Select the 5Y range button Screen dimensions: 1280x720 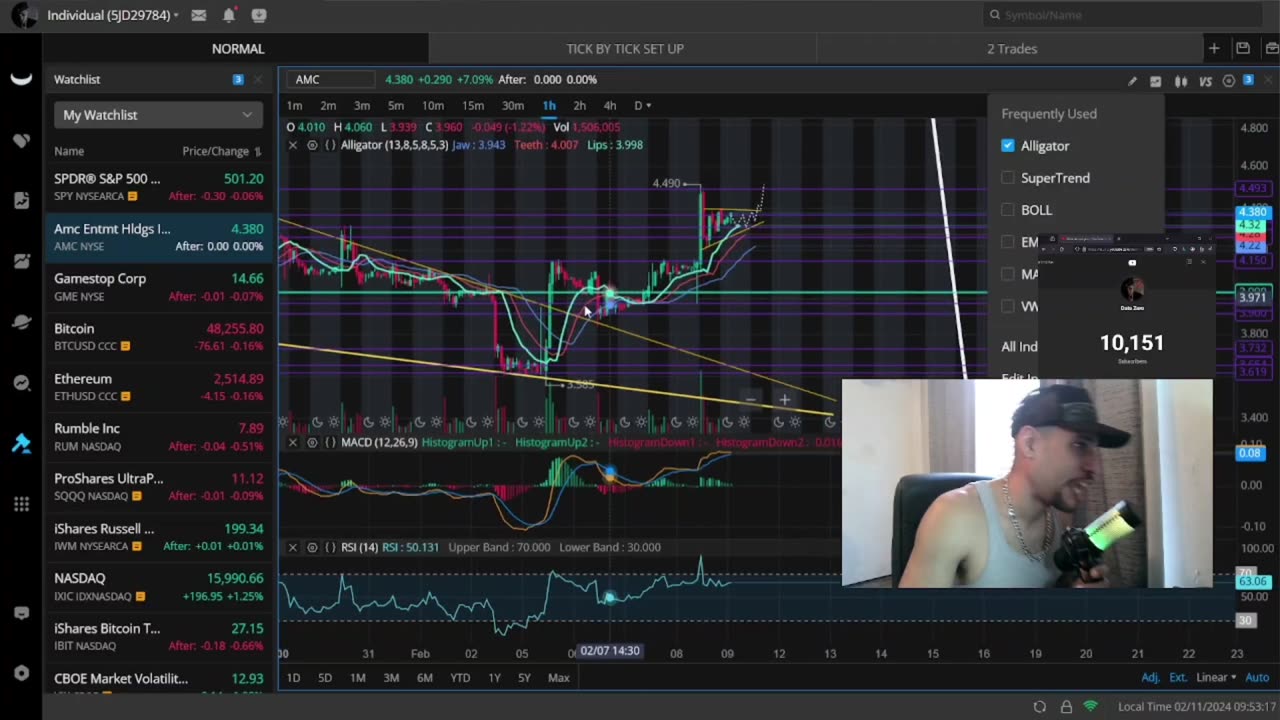pyautogui.click(x=524, y=678)
